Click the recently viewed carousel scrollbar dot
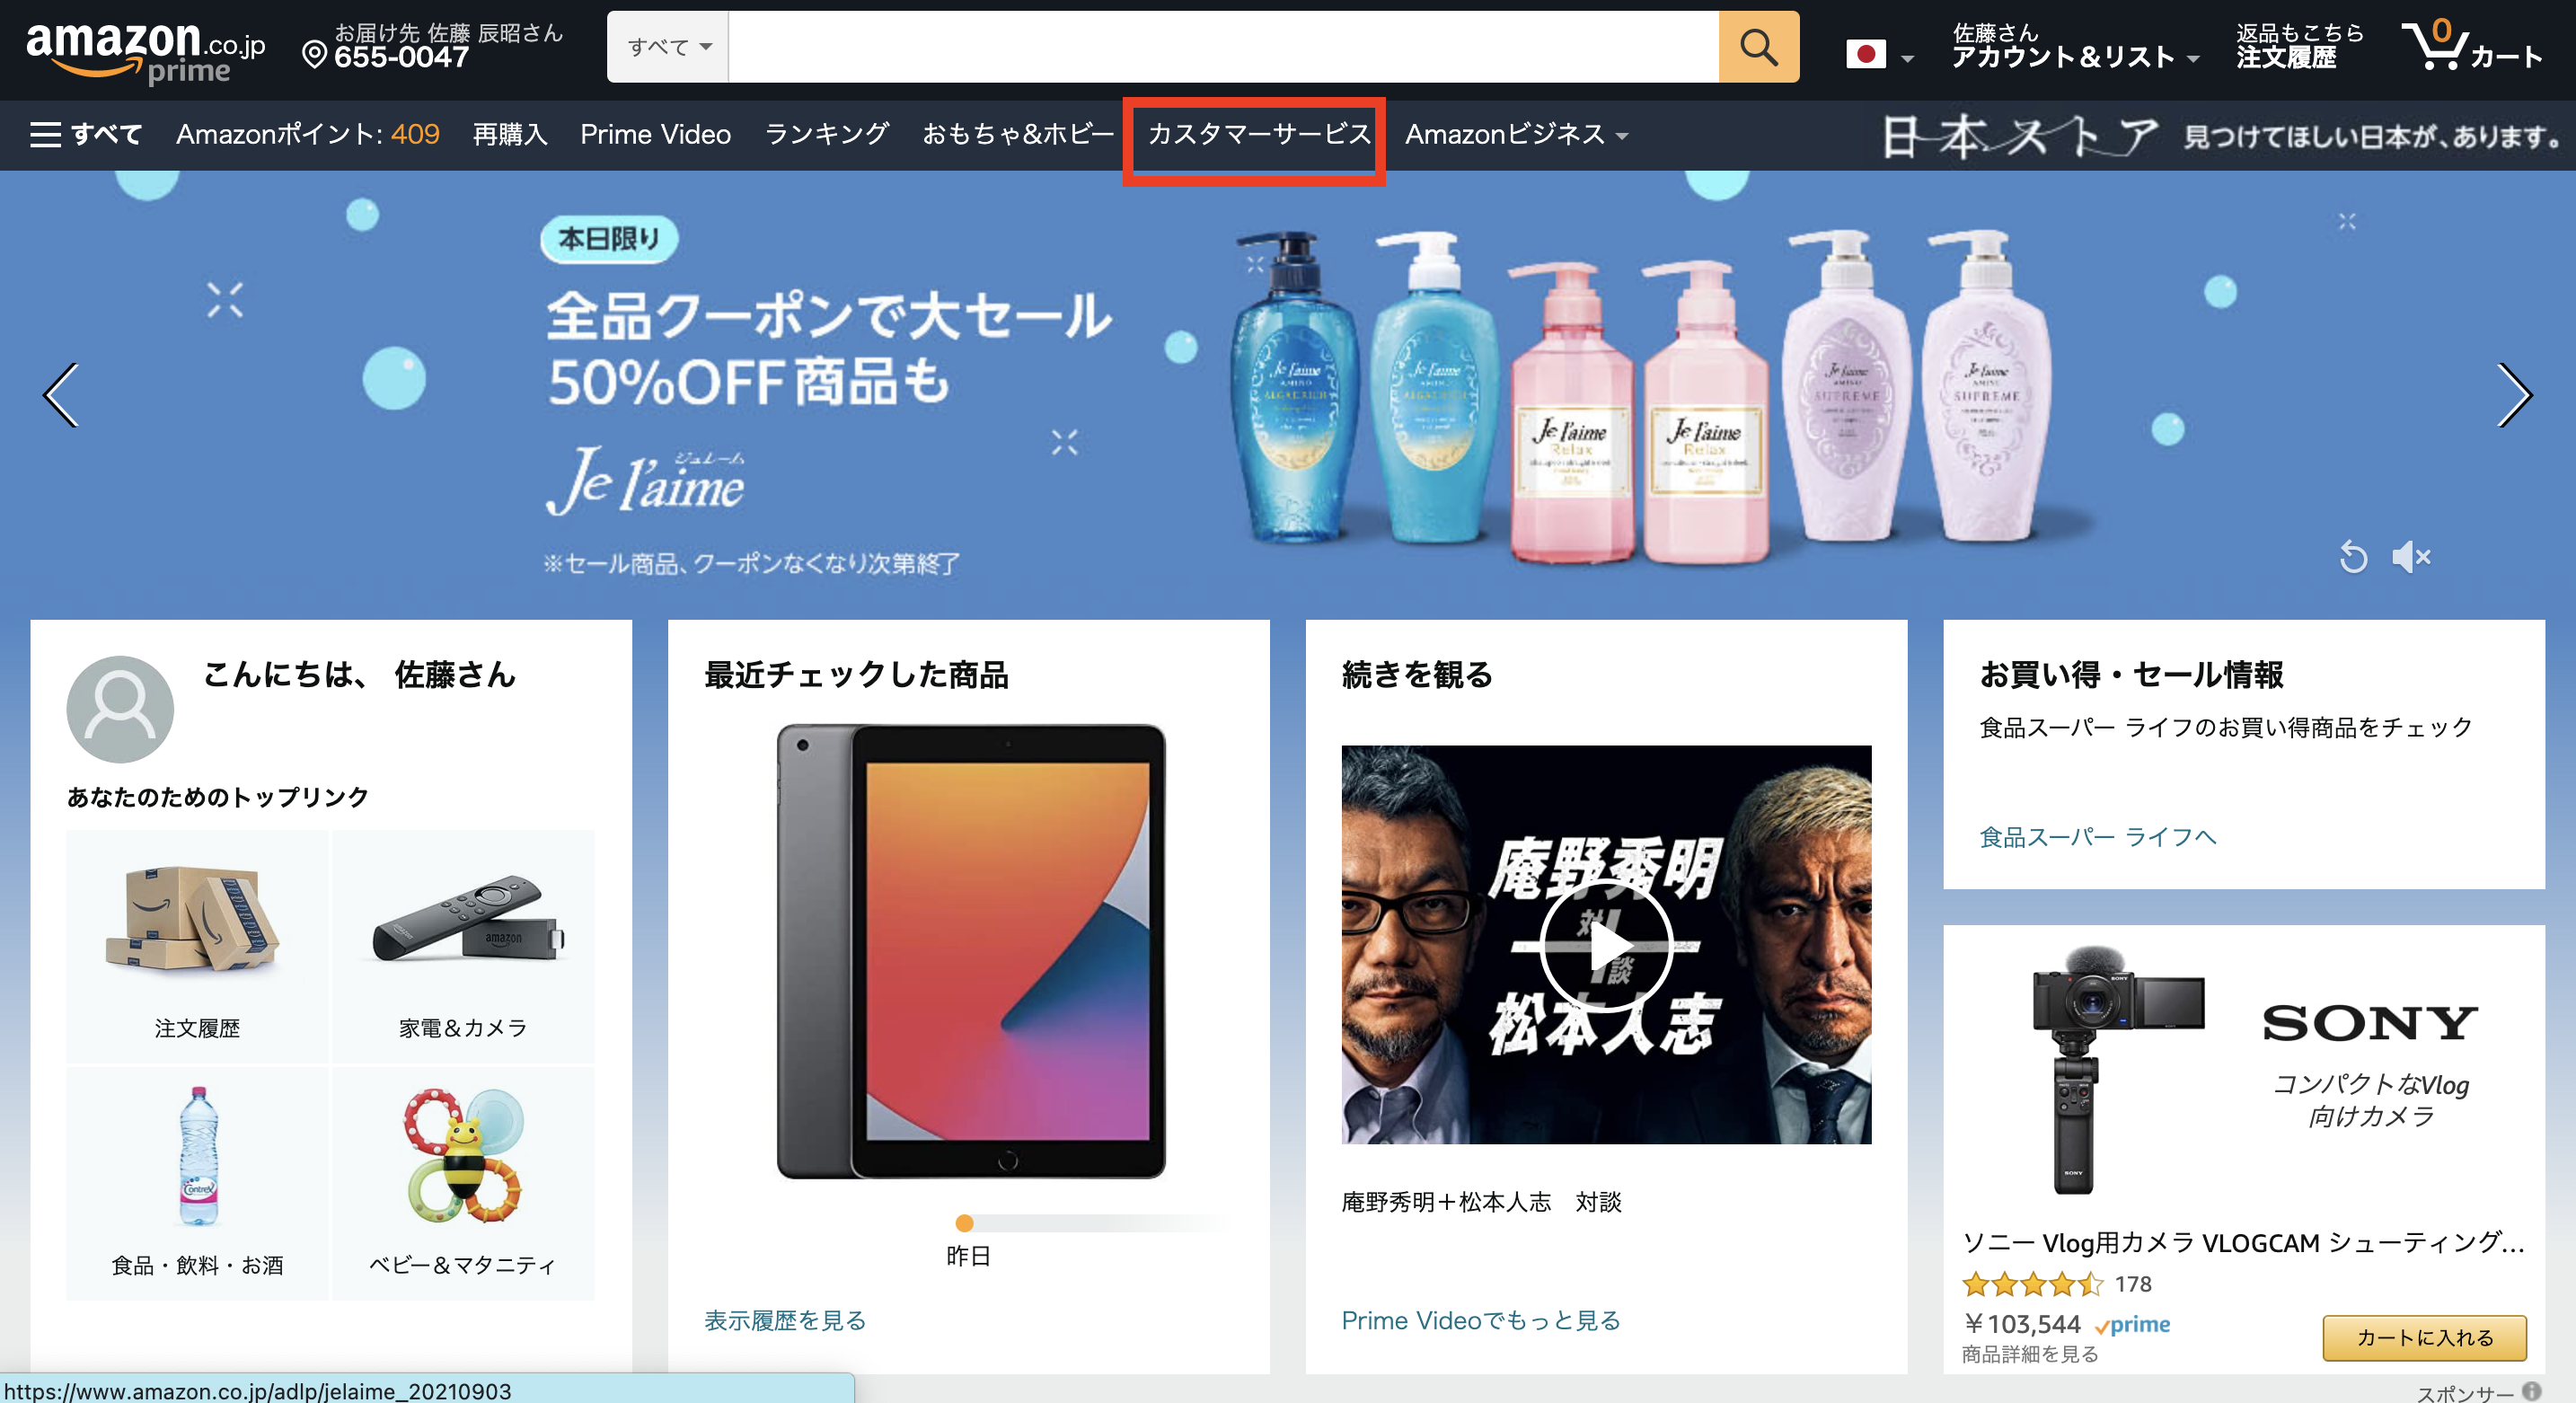2576x1403 pixels. pyautogui.click(x=964, y=1223)
